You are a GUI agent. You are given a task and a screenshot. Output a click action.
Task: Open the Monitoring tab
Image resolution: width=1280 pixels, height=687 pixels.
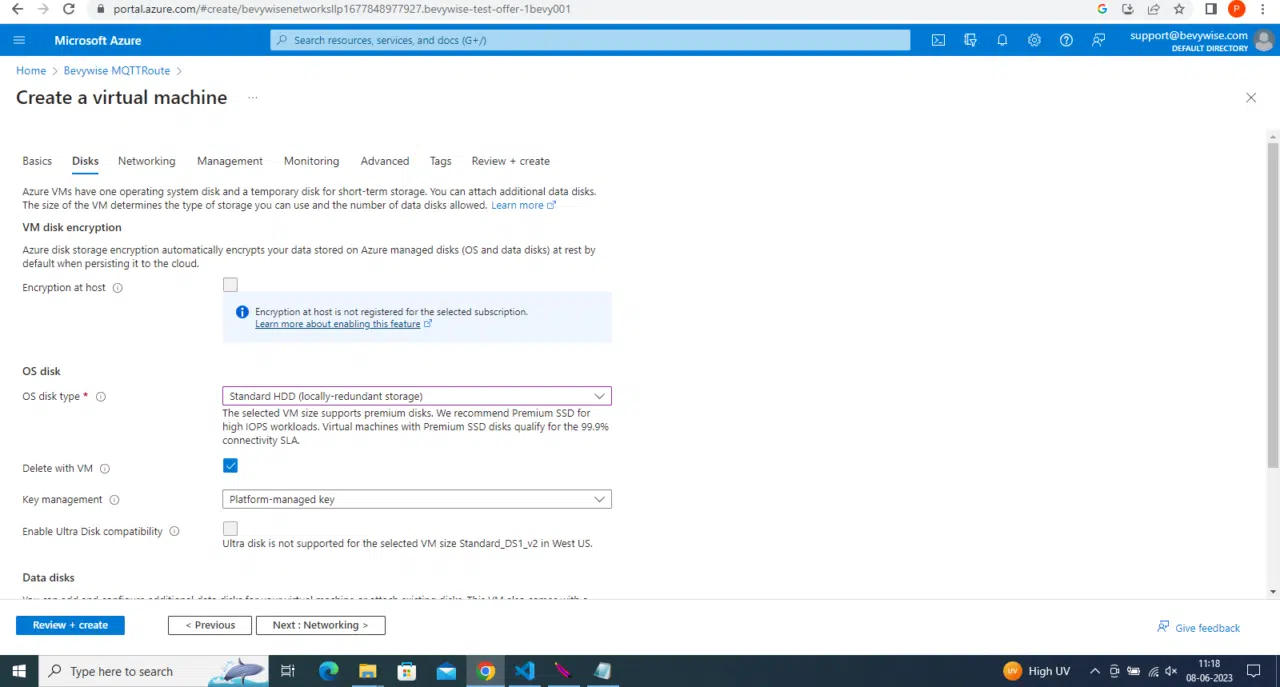(x=311, y=161)
